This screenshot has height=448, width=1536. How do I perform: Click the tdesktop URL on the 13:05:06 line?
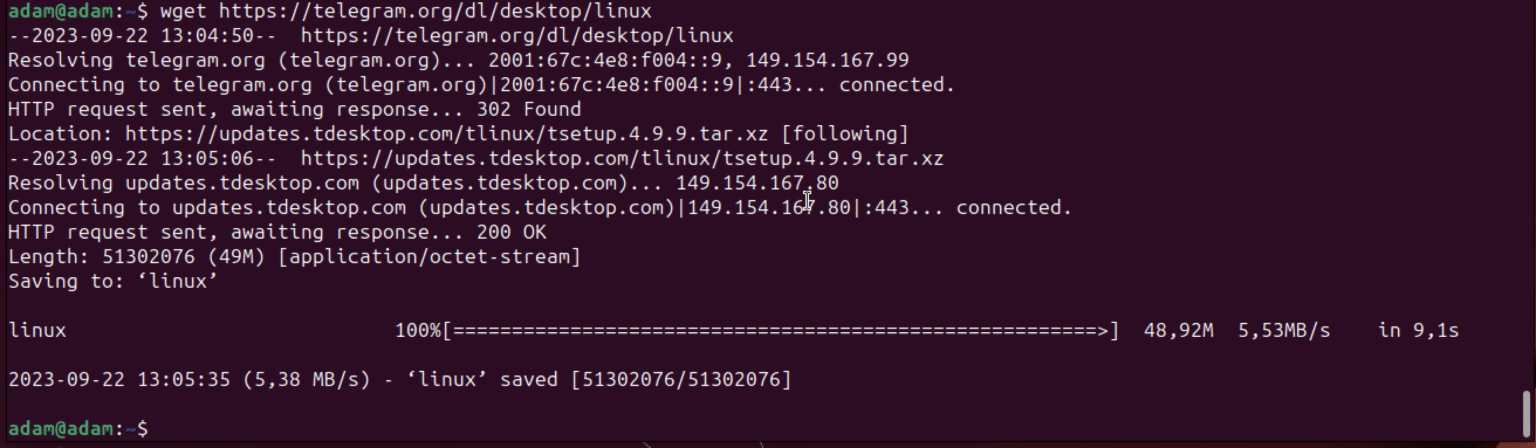click(622, 158)
